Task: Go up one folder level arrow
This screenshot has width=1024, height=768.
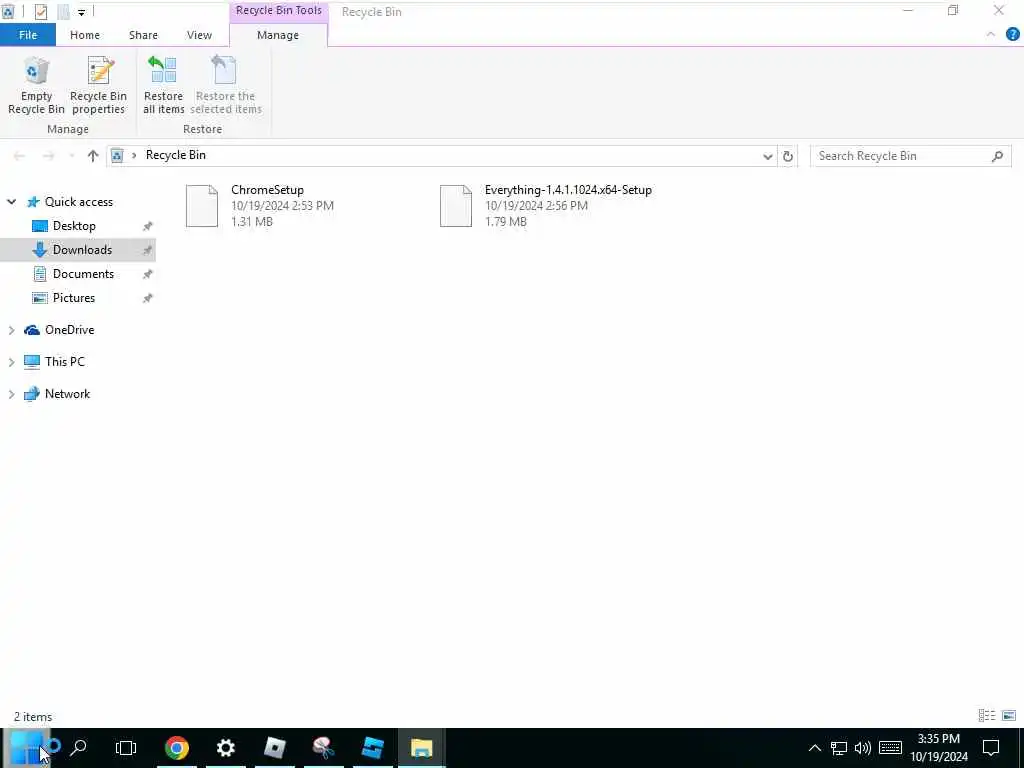Action: coord(93,156)
